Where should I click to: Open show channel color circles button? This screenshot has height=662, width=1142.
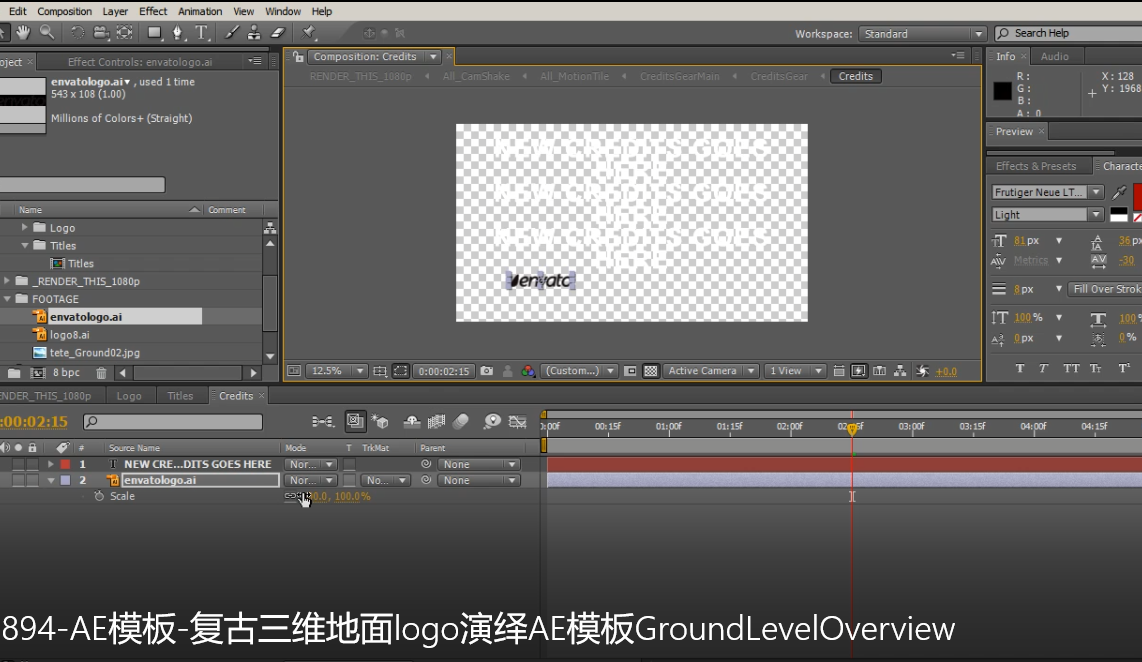tap(528, 371)
